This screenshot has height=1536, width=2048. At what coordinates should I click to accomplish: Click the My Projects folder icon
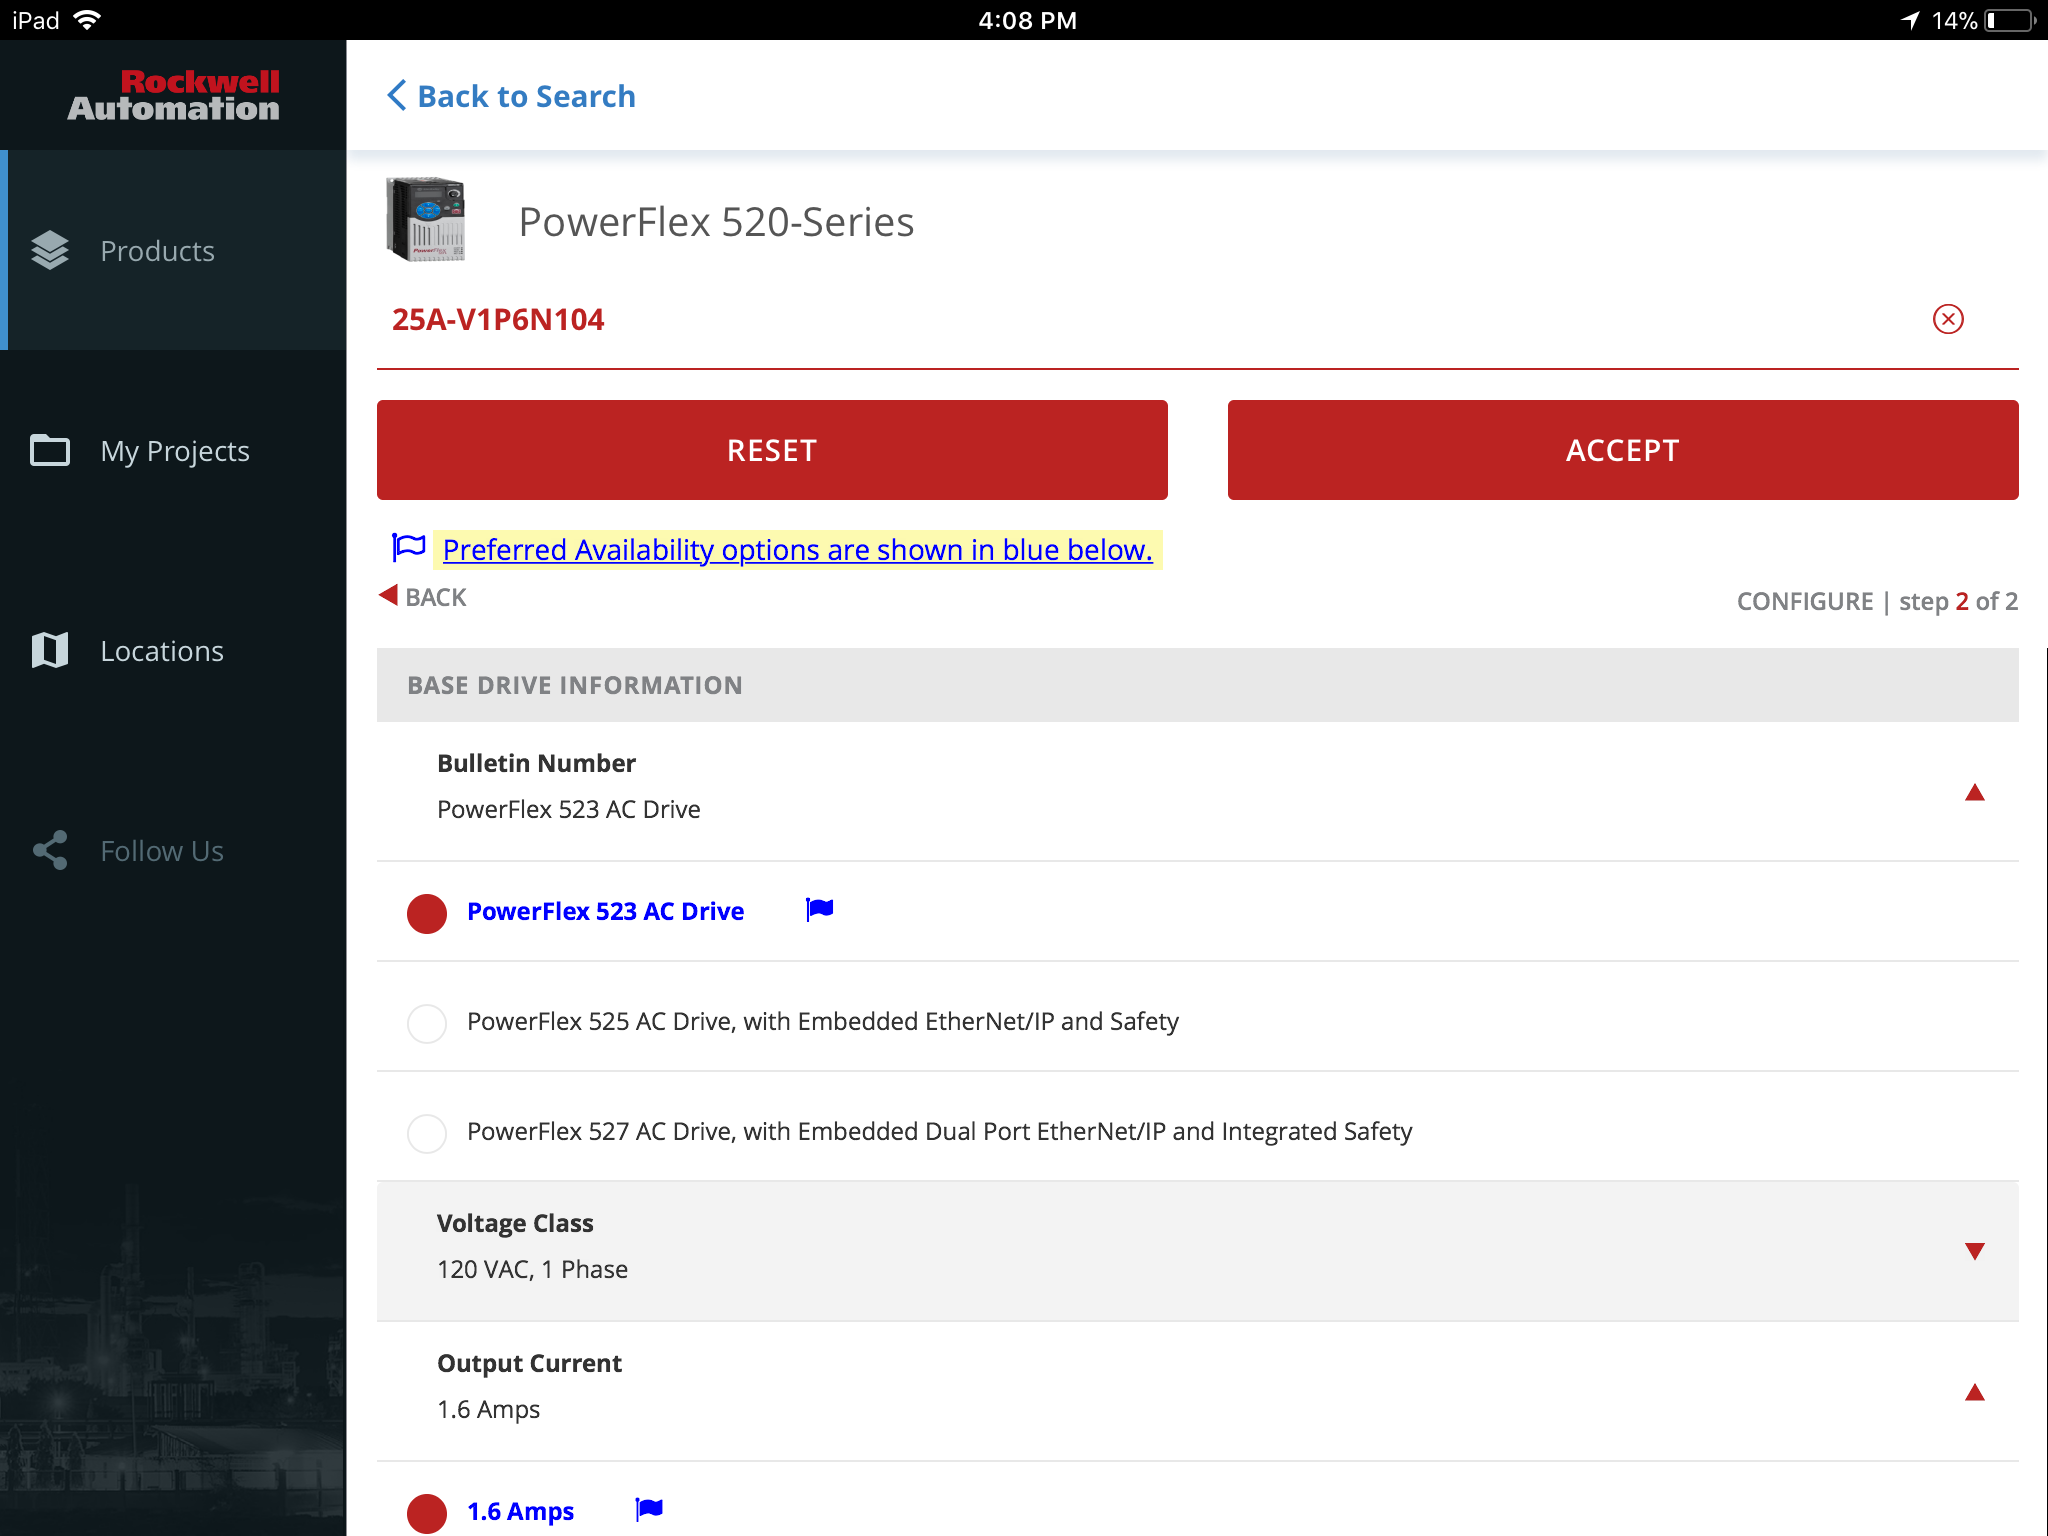[49, 450]
